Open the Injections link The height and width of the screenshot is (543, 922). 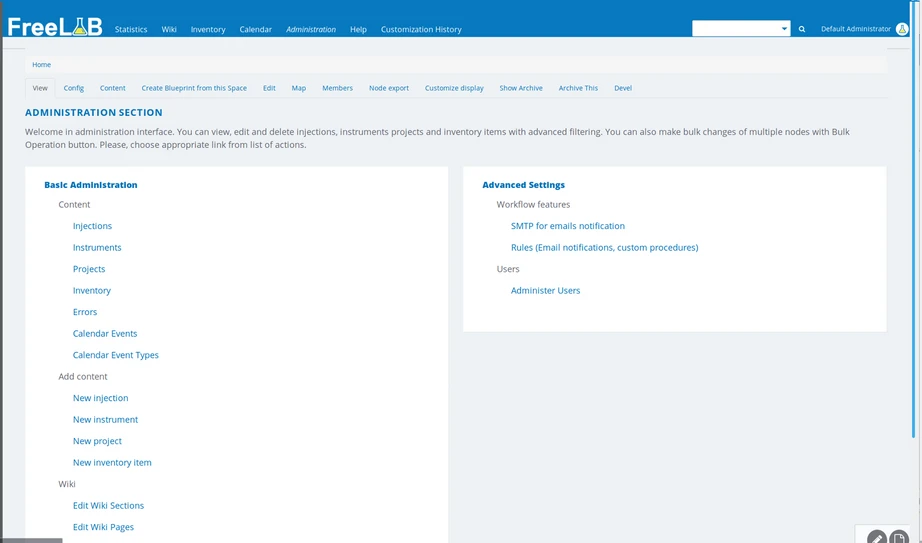click(x=92, y=226)
